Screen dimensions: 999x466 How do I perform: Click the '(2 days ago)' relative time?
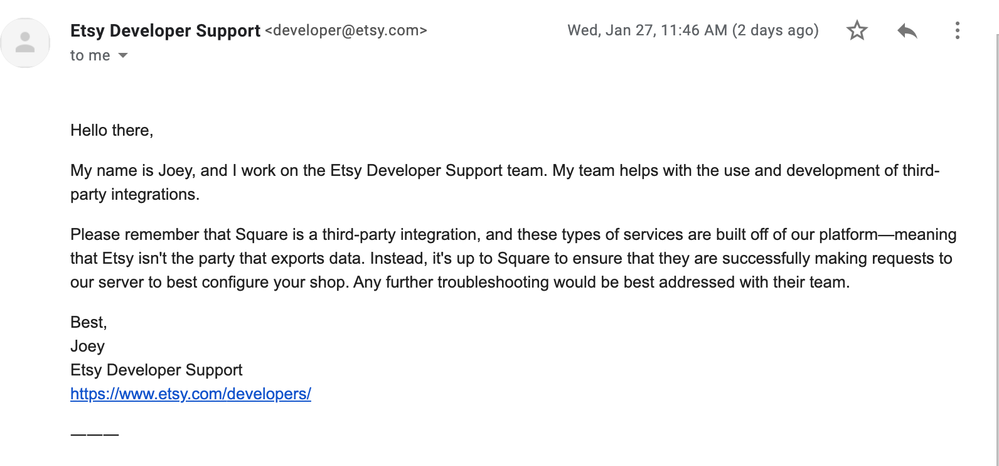(775, 30)
